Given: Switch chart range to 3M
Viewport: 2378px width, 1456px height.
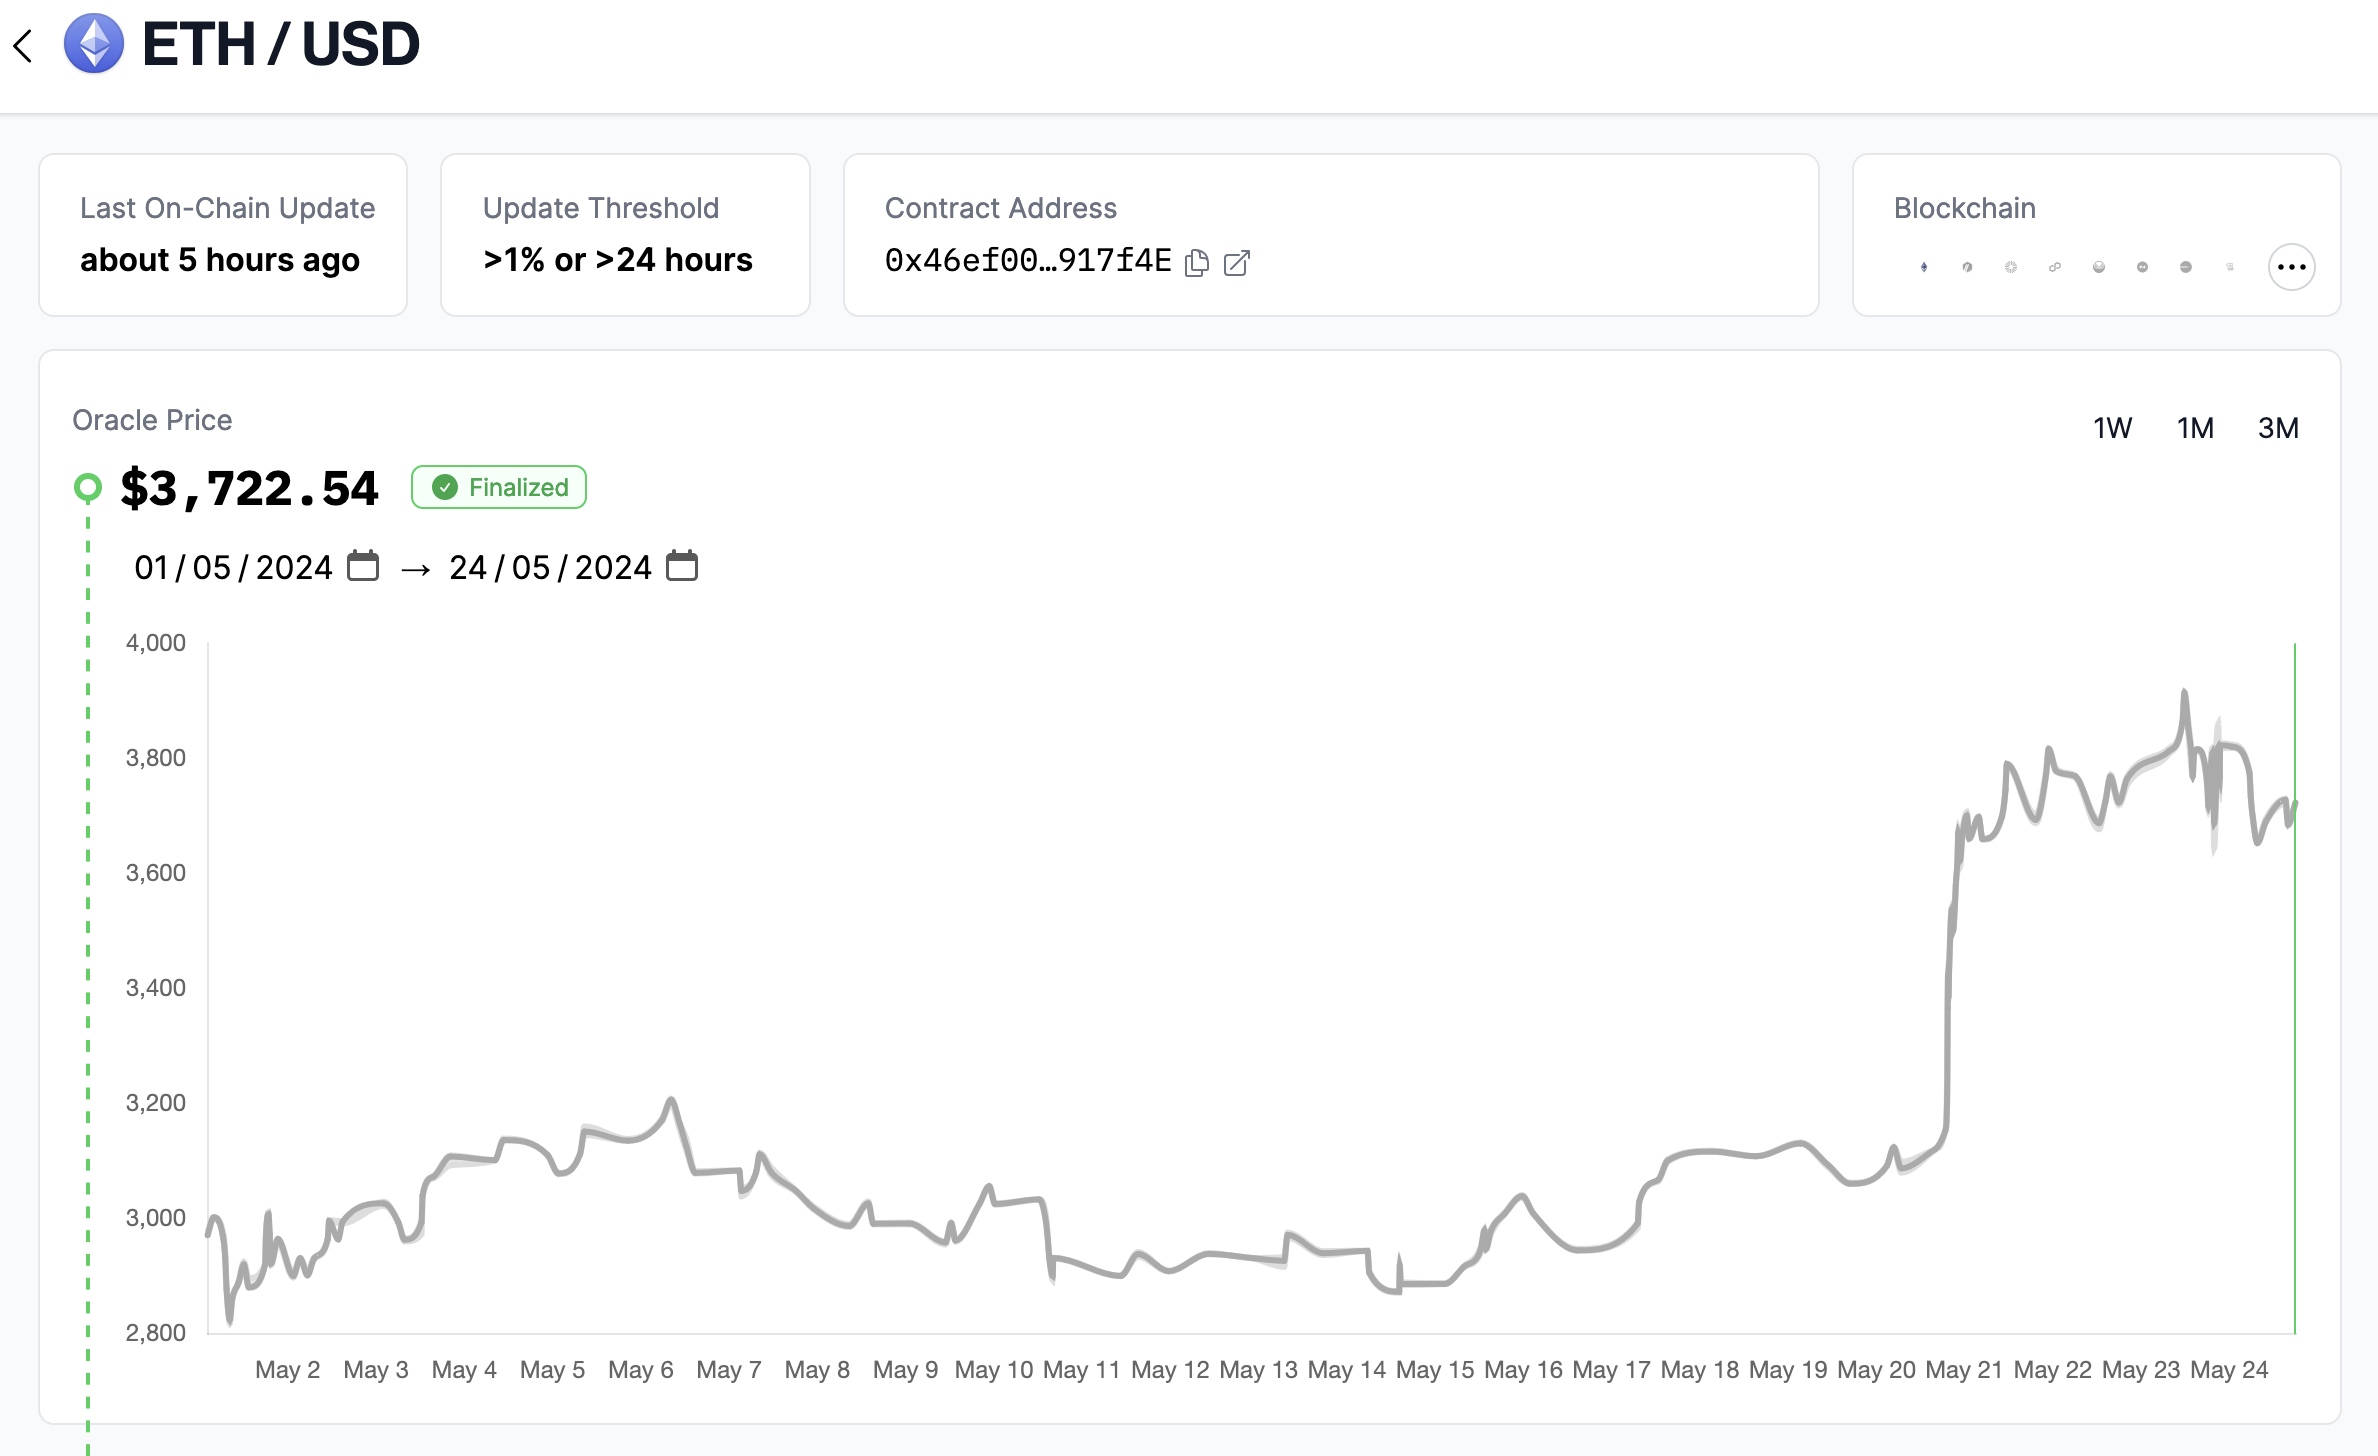Looking at the screenshot, I should (x=2278, y=428).
